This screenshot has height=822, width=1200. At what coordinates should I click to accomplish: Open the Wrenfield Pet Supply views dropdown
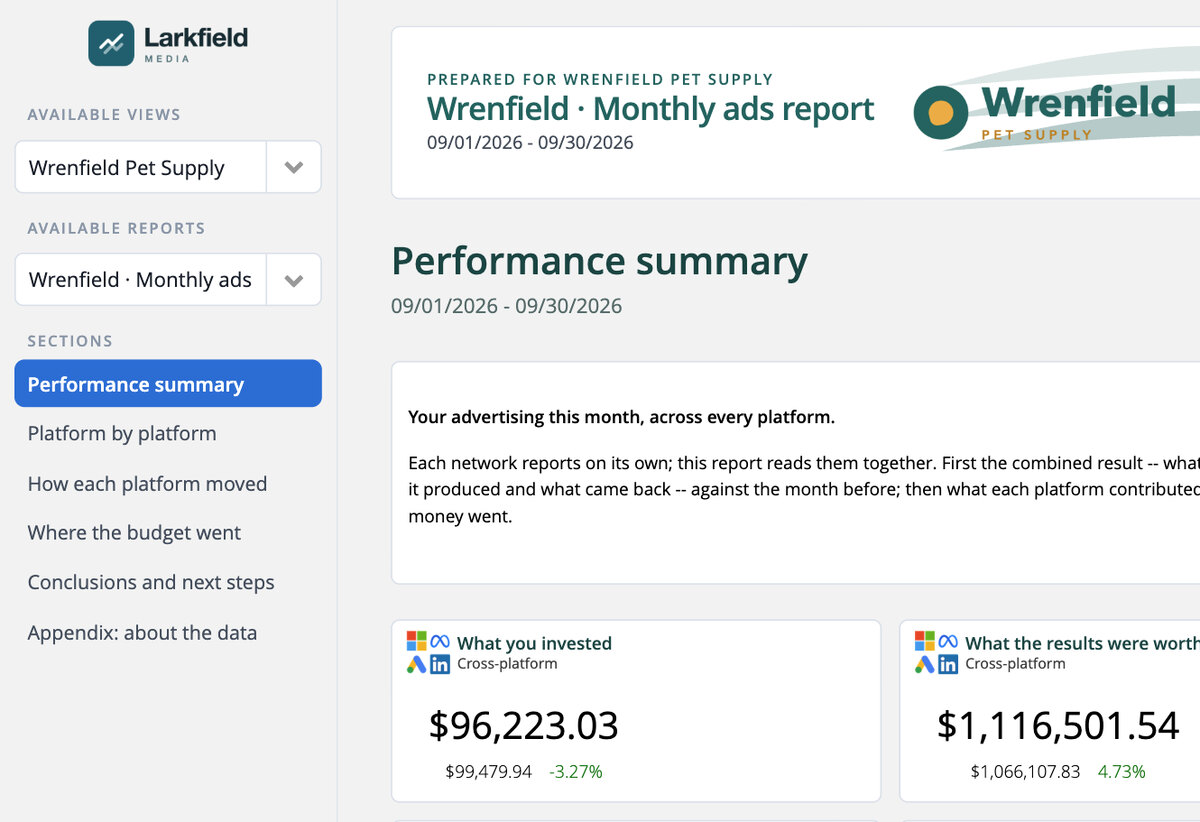168,167
